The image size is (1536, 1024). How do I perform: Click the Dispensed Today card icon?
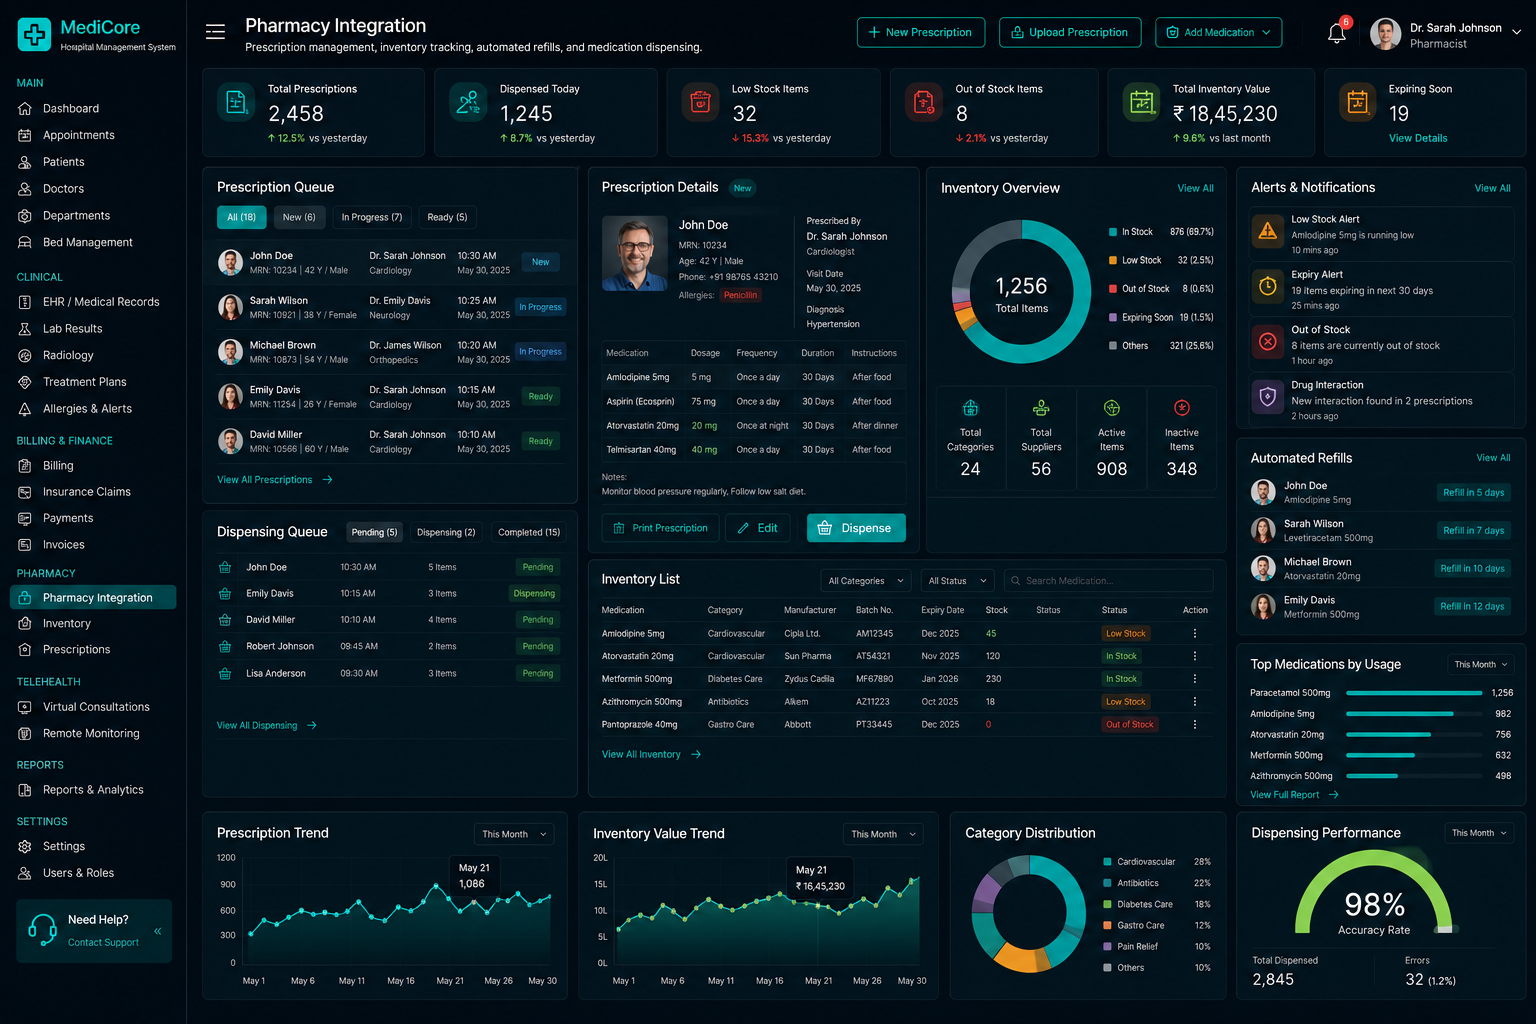pos(468,102)
